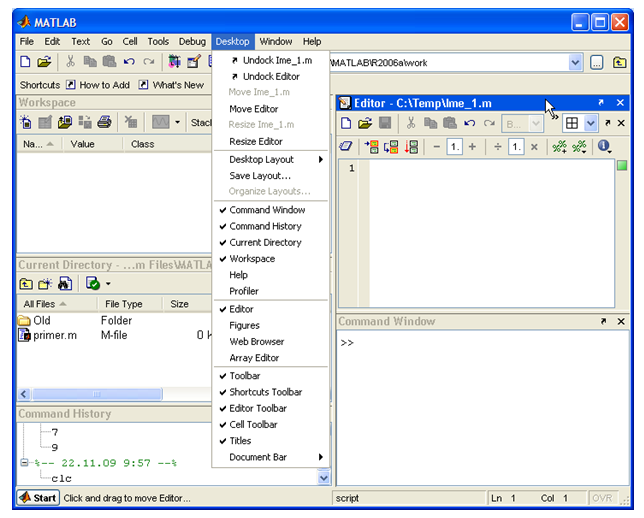Click the Editor tile layout grid icon
The image size is (644, 518).
coord(572,123)
